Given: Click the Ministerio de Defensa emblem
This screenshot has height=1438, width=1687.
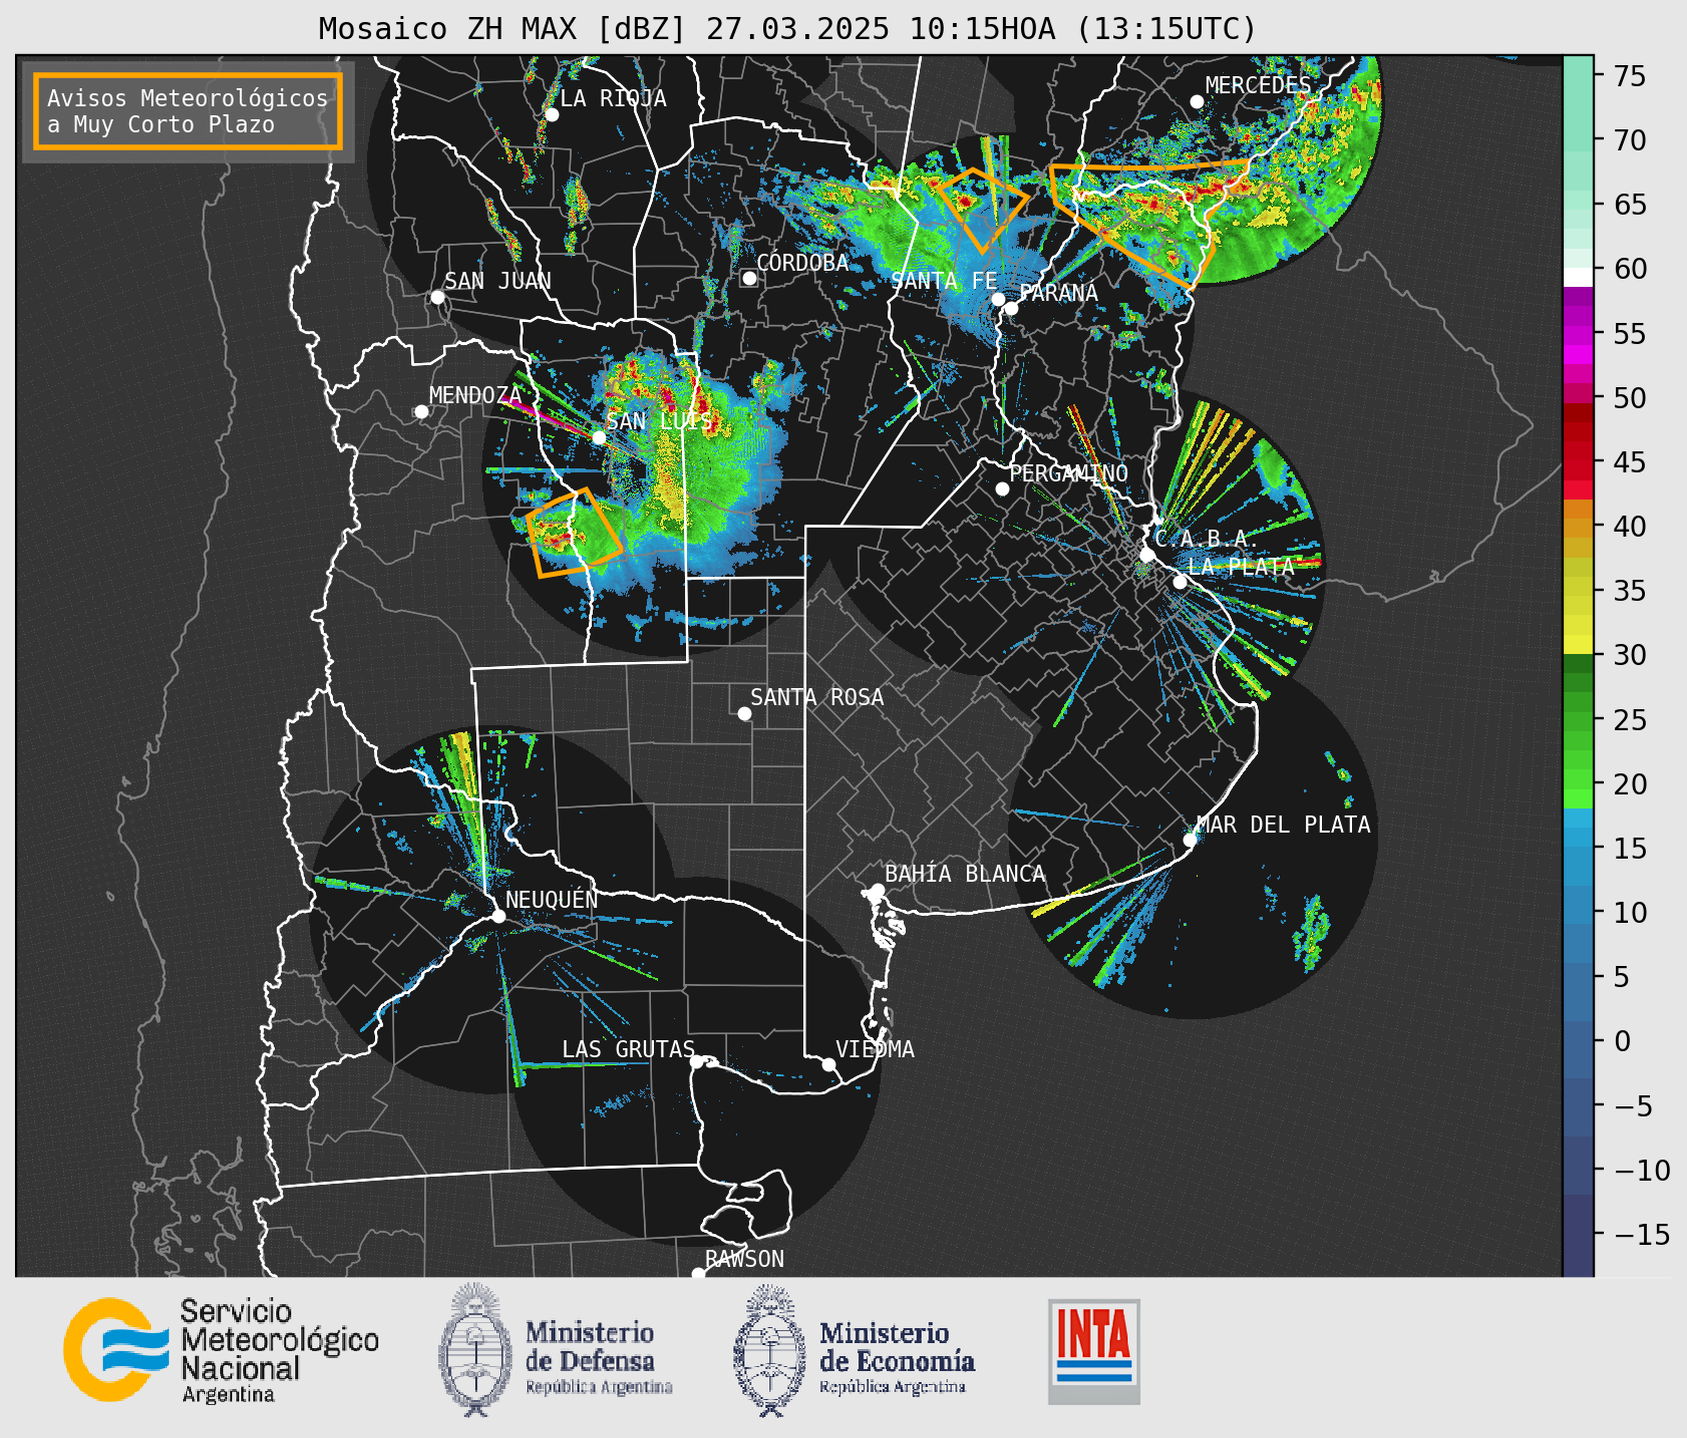Looking at the screenshot, I should tap(475, 1349).
